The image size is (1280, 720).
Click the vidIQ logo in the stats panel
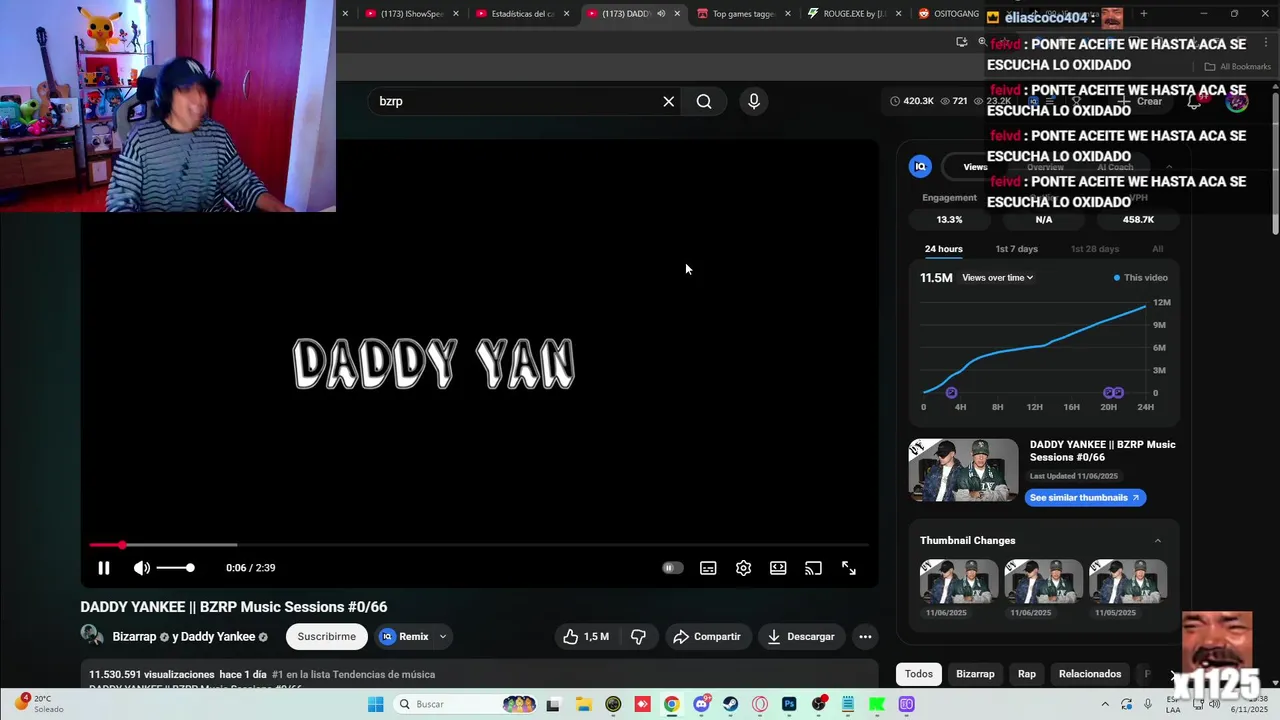coord(920,167)
